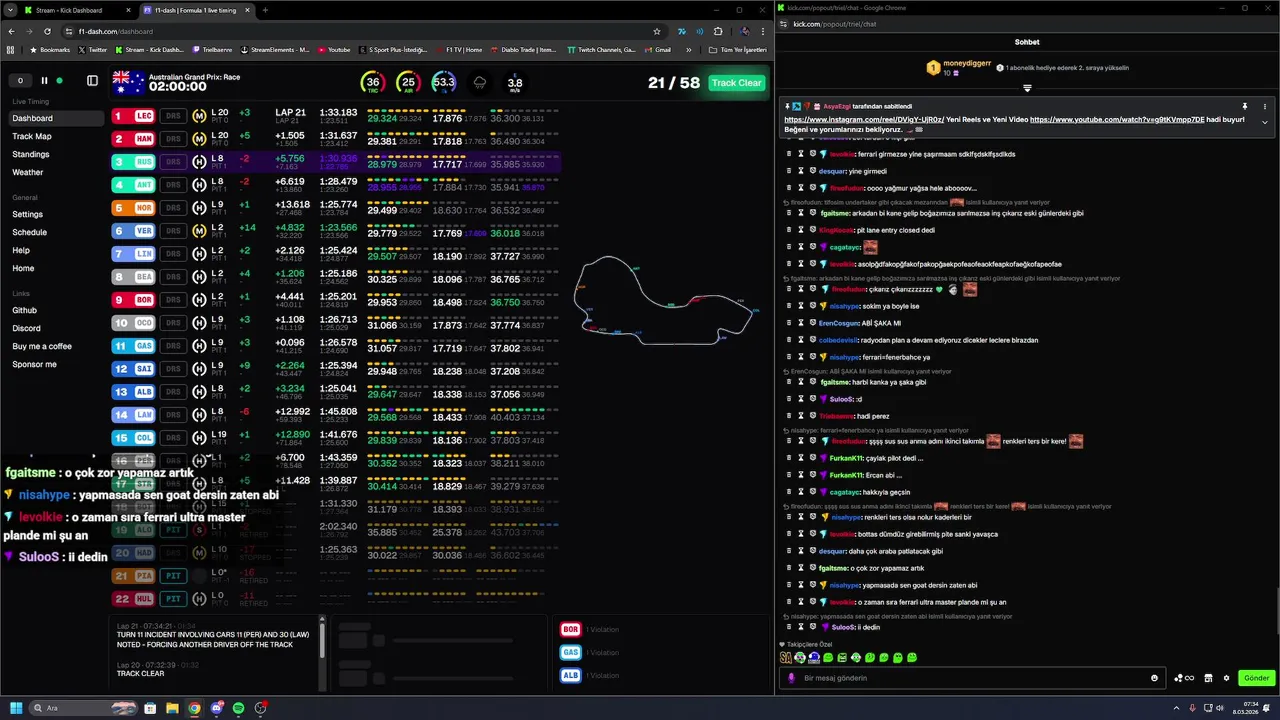Open chat settings gear icon

tap(1227, 678)
